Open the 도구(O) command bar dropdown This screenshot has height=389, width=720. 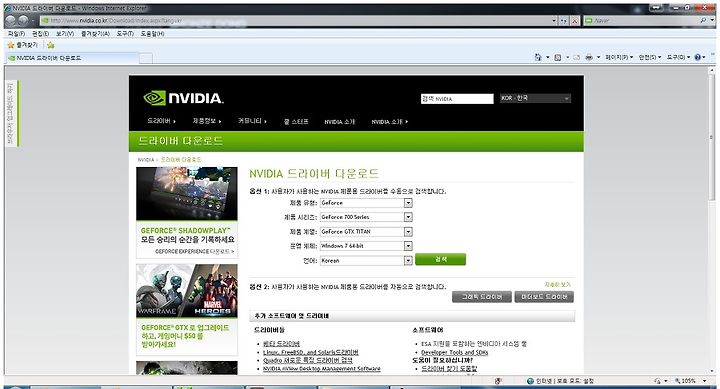pos(678,57)
